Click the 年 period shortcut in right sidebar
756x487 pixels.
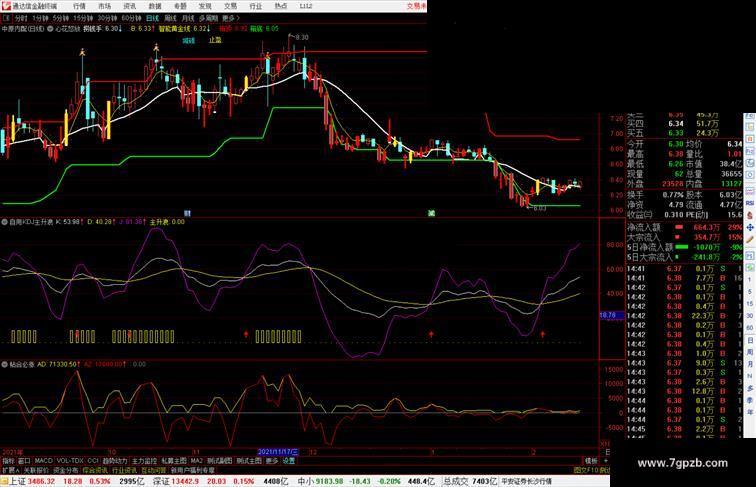click(750, 412)
